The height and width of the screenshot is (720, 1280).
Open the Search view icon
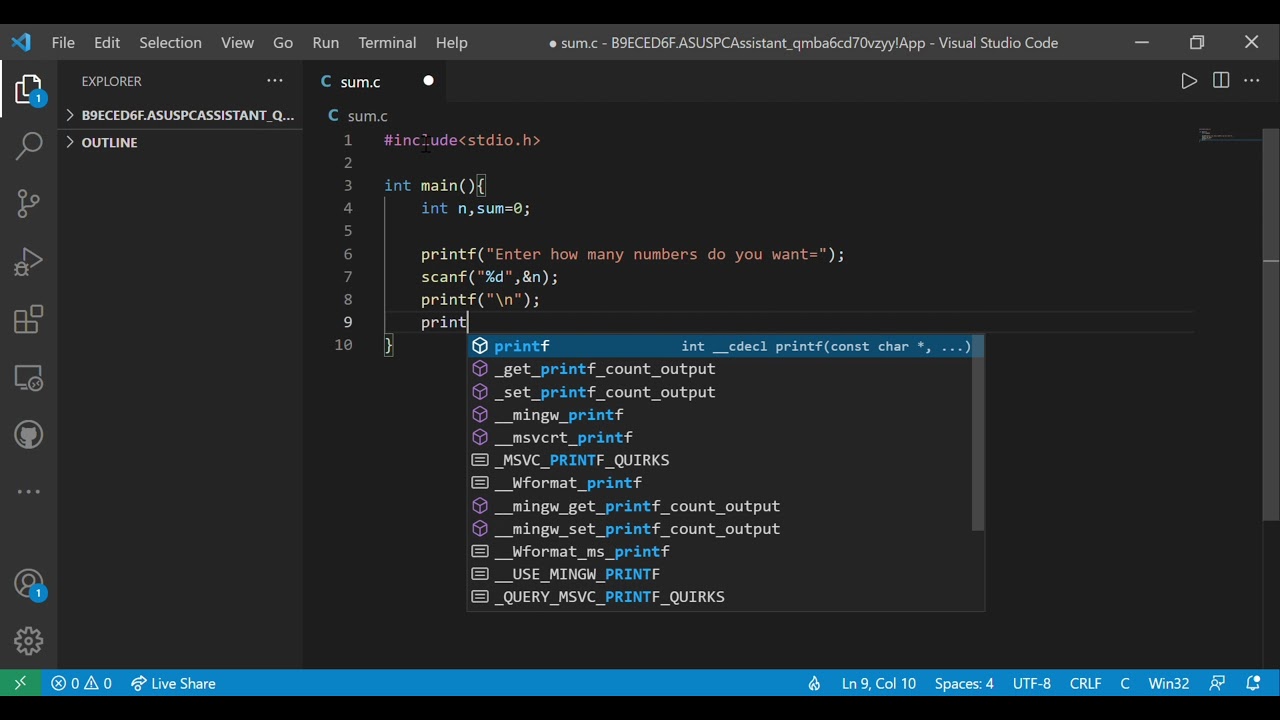coord(29,146)
